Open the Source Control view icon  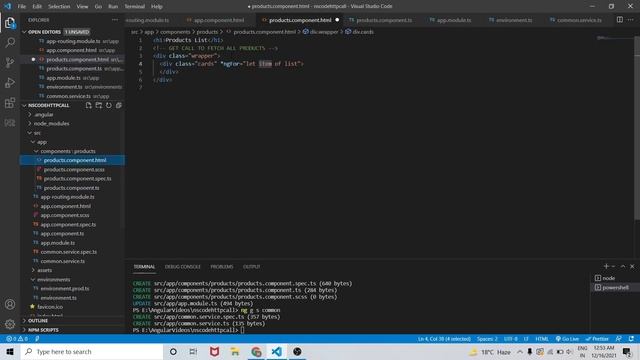tap(10, 62)
